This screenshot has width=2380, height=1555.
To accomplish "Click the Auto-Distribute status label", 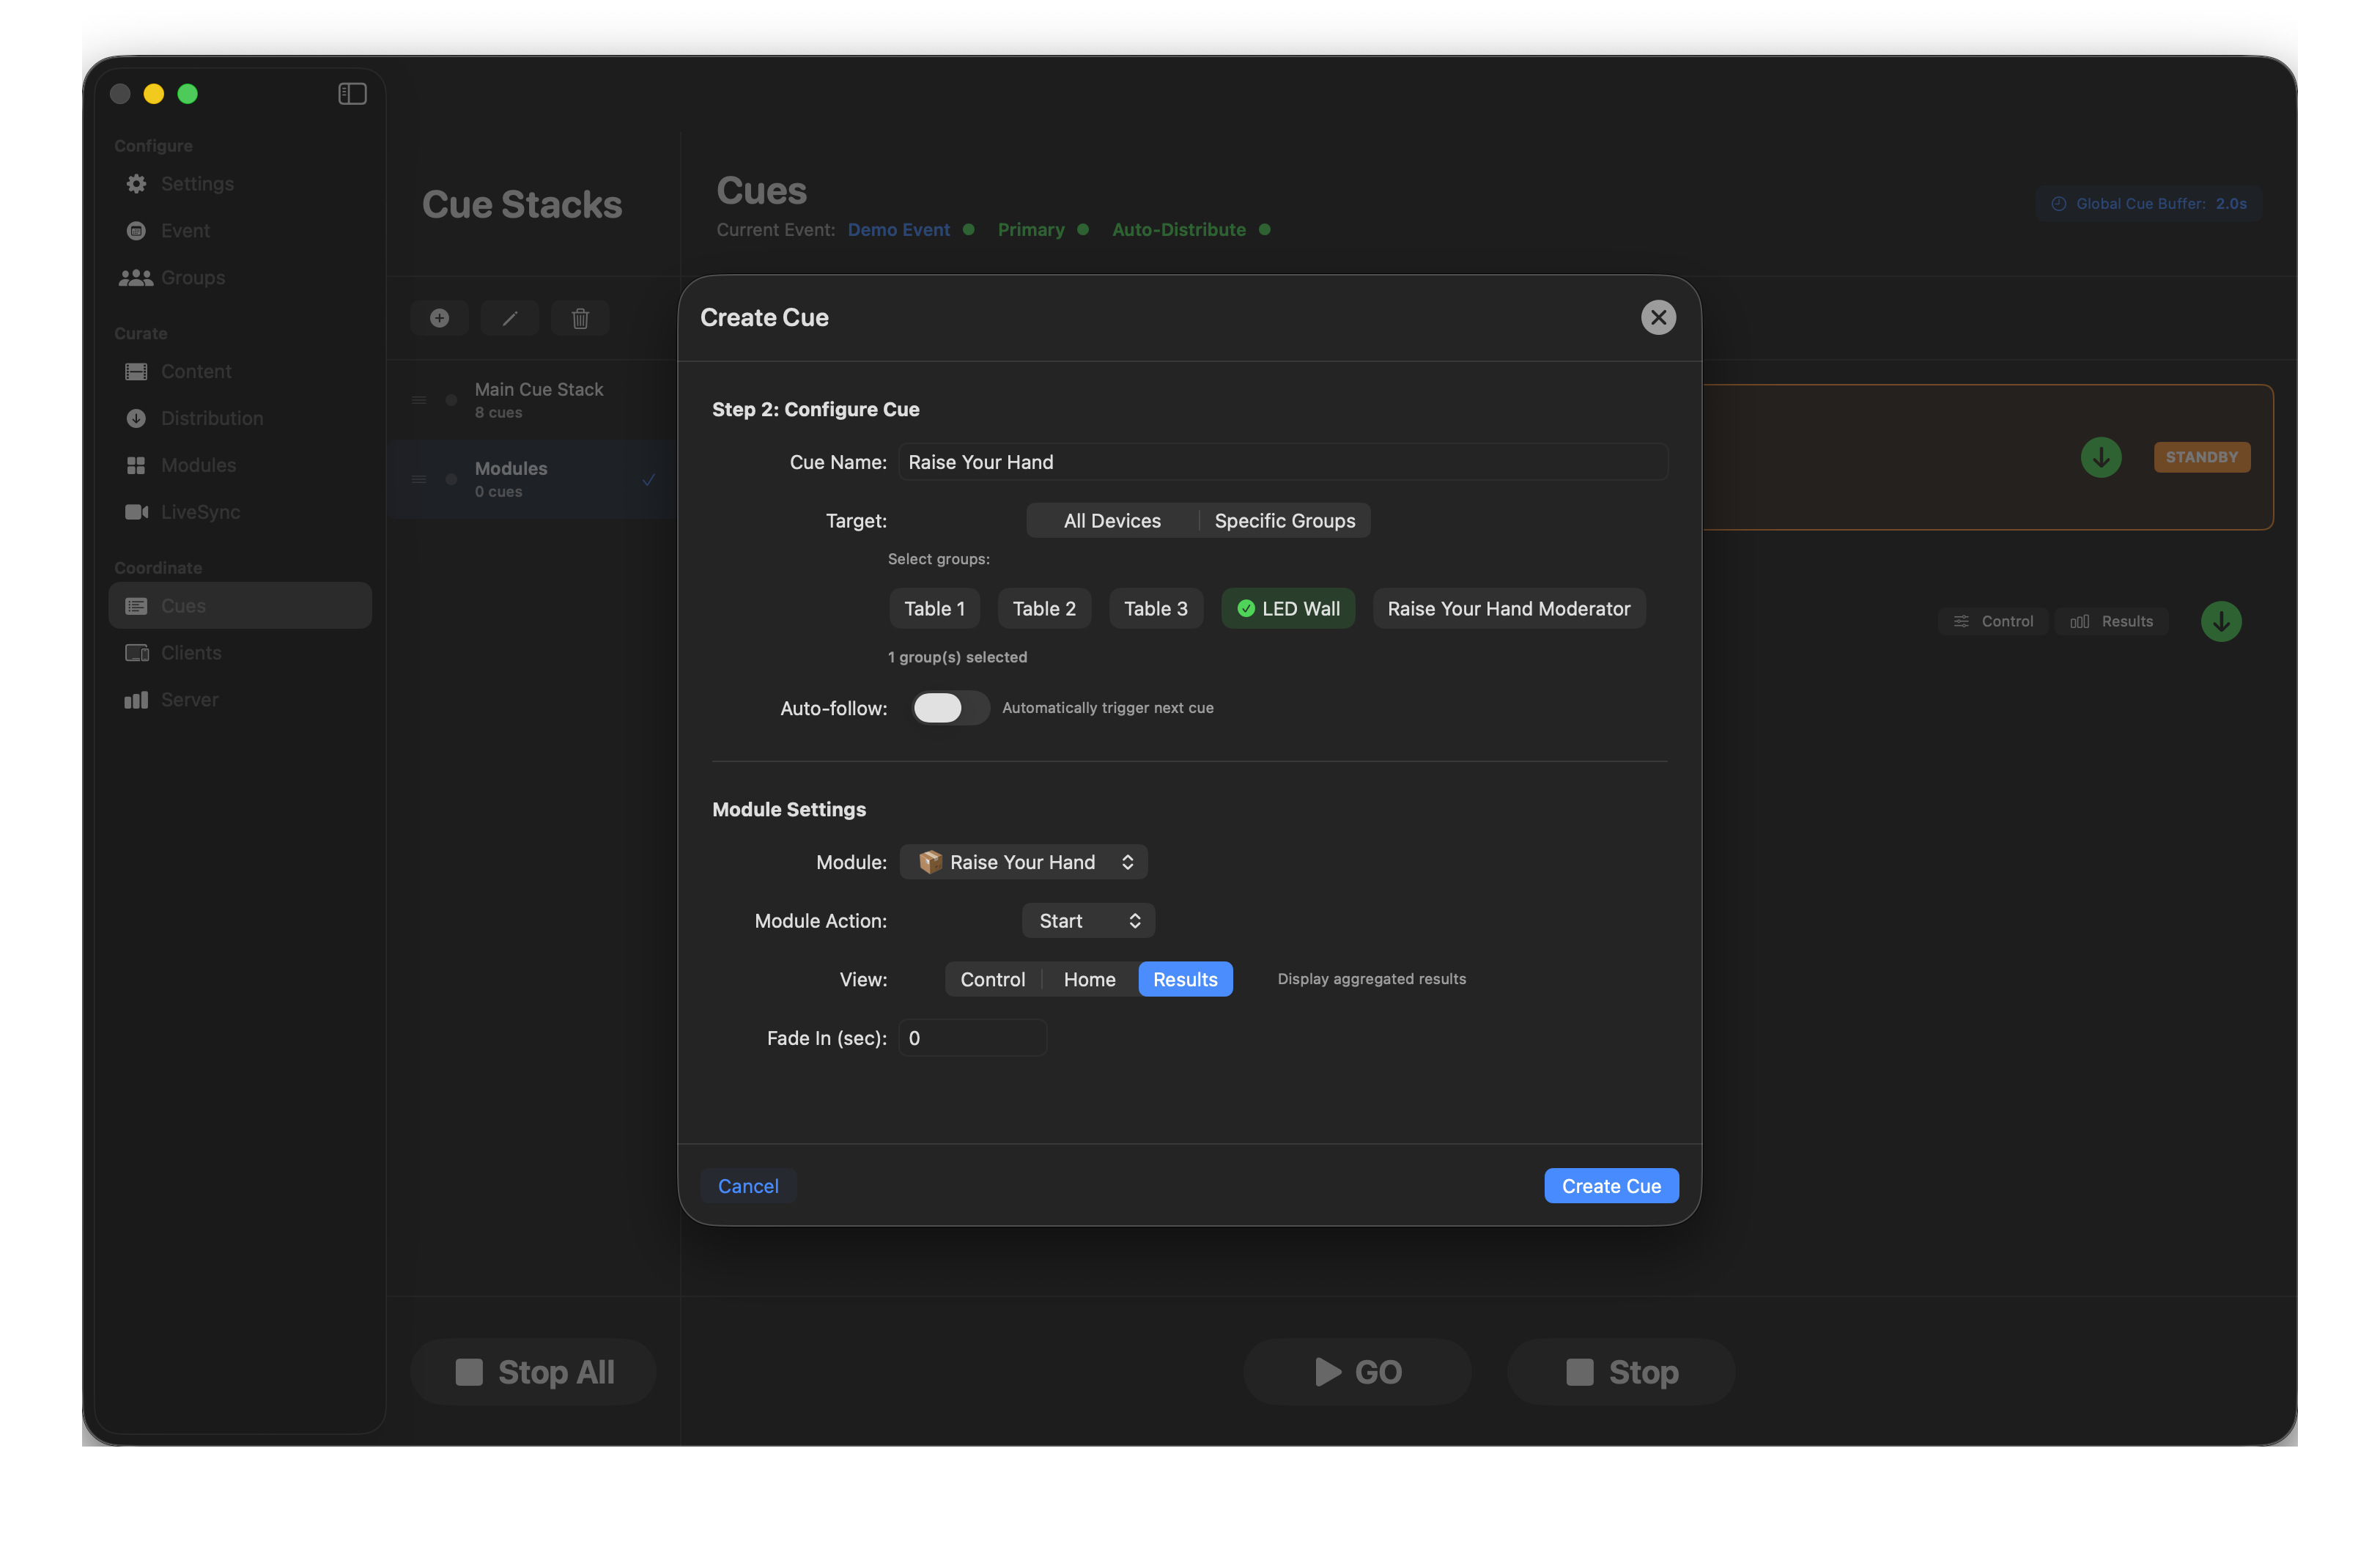I will coord(1179,230).
